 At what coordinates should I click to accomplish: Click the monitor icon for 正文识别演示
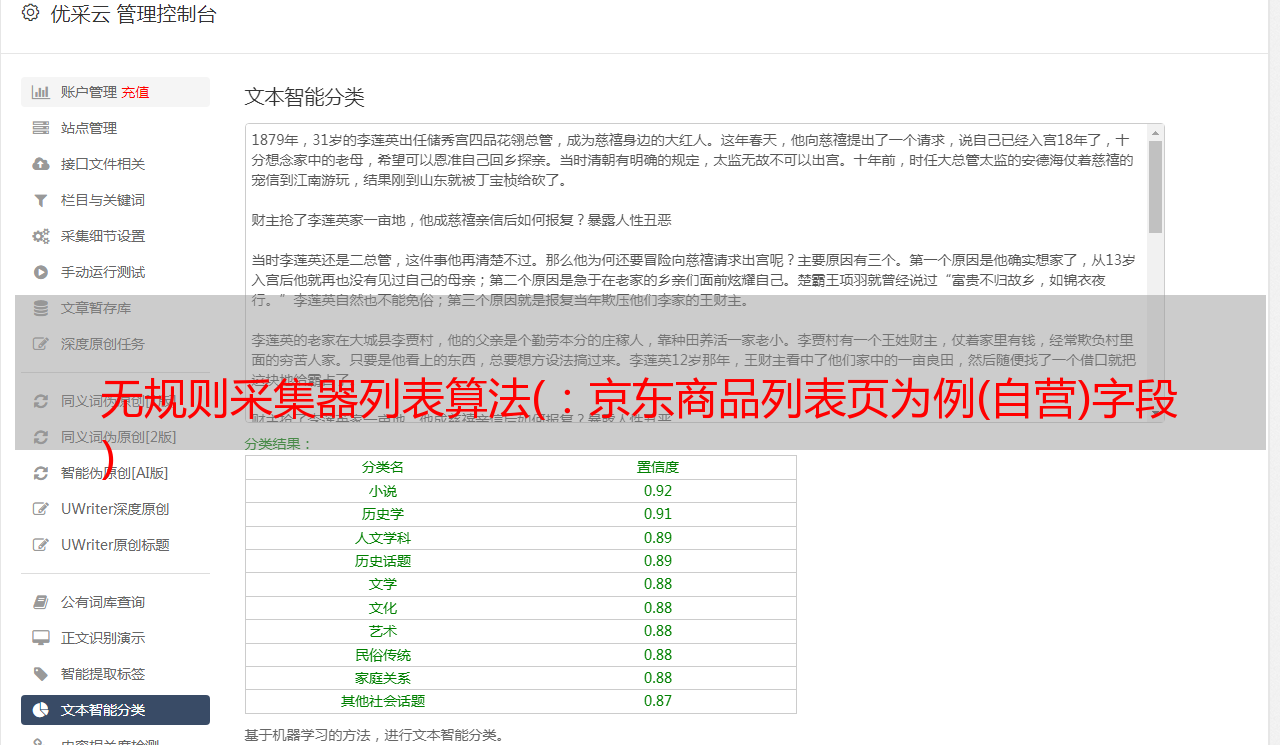[x=41, y=638]
